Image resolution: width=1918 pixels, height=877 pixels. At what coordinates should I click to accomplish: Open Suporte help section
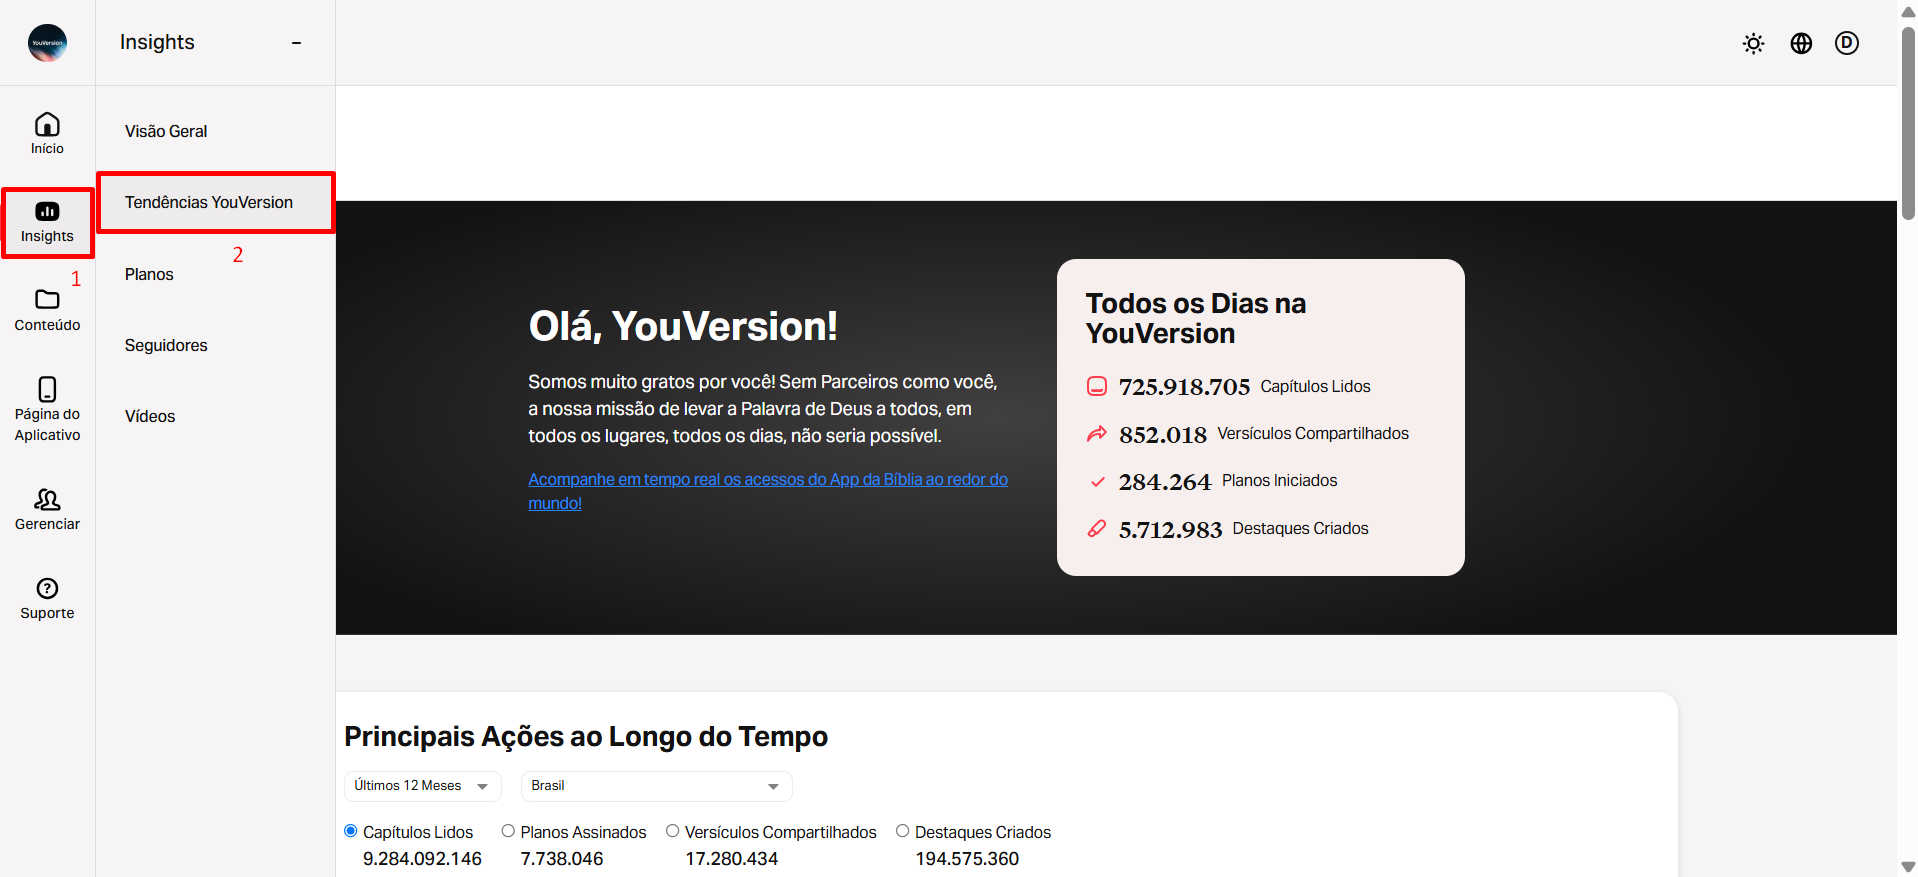[47, 599]
